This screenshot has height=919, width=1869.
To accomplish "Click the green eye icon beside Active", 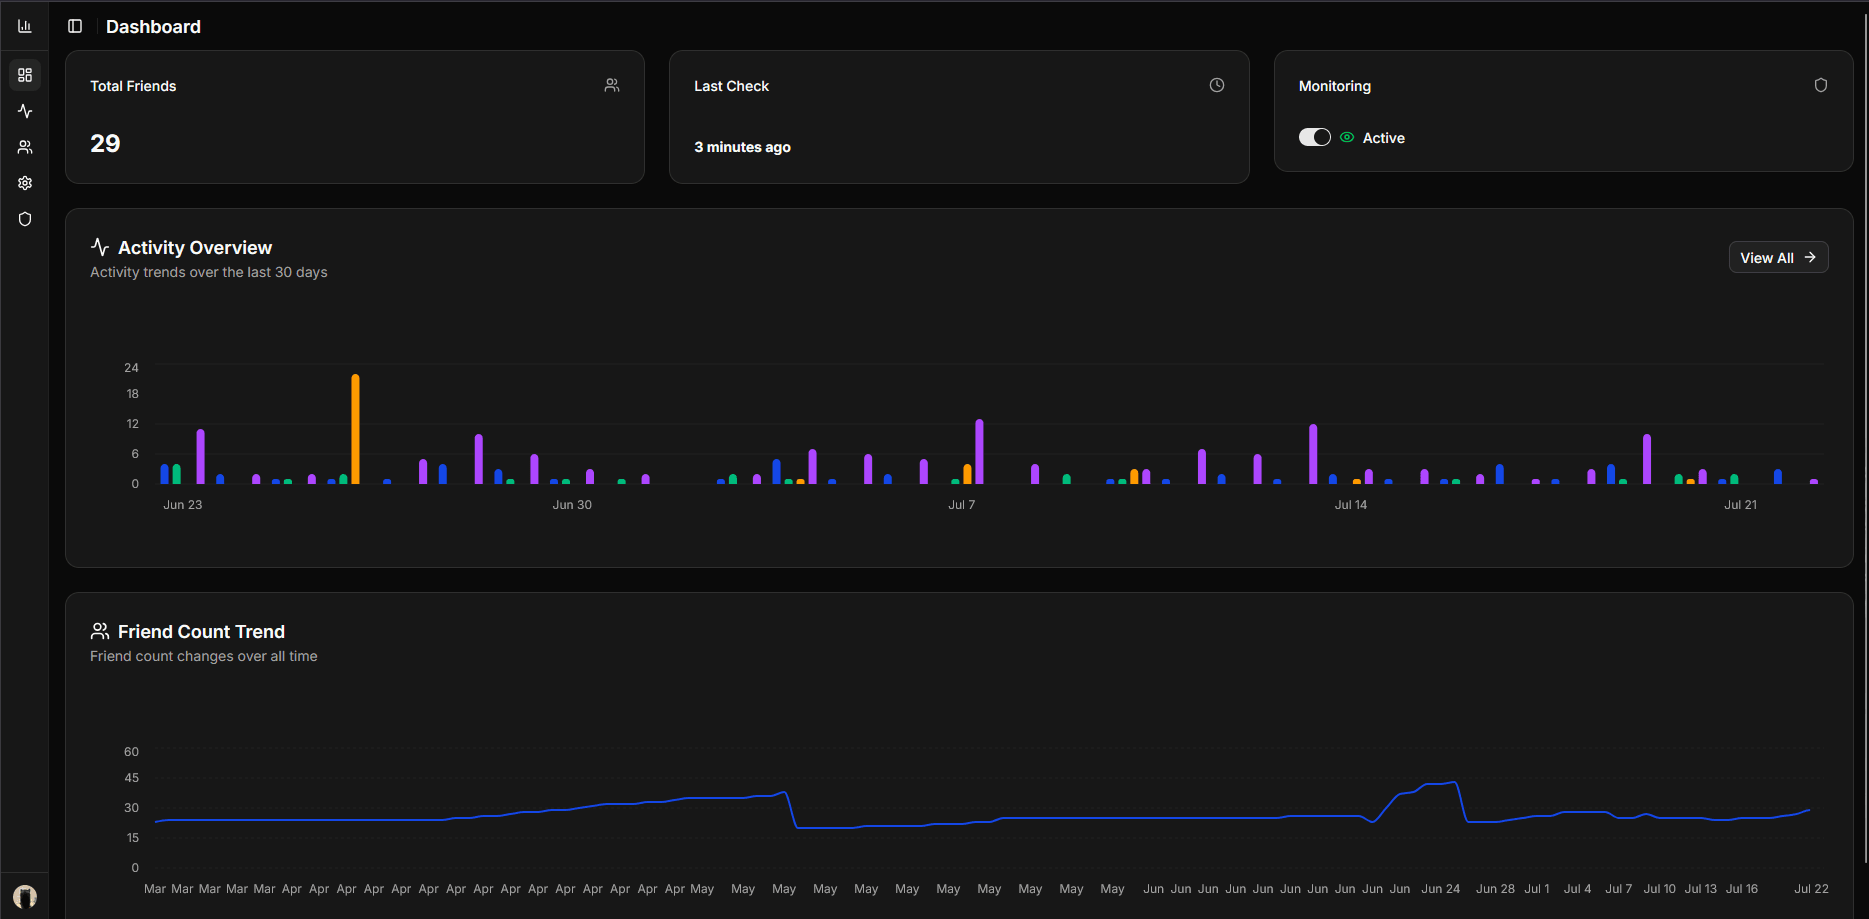I will [1347, 137].
